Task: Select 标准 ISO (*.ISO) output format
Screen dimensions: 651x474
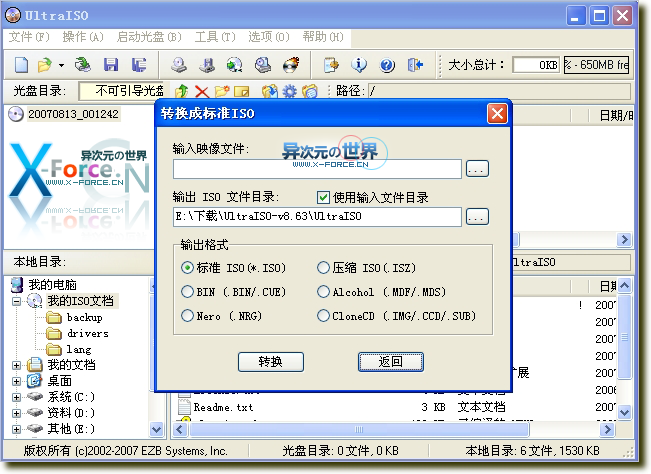Action: (x=188, y=268)
